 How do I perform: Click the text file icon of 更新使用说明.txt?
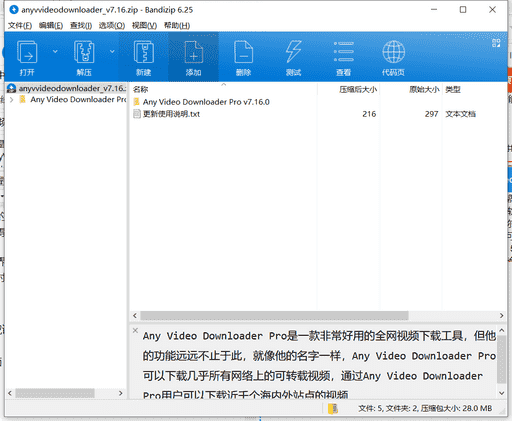coord(137,114)
